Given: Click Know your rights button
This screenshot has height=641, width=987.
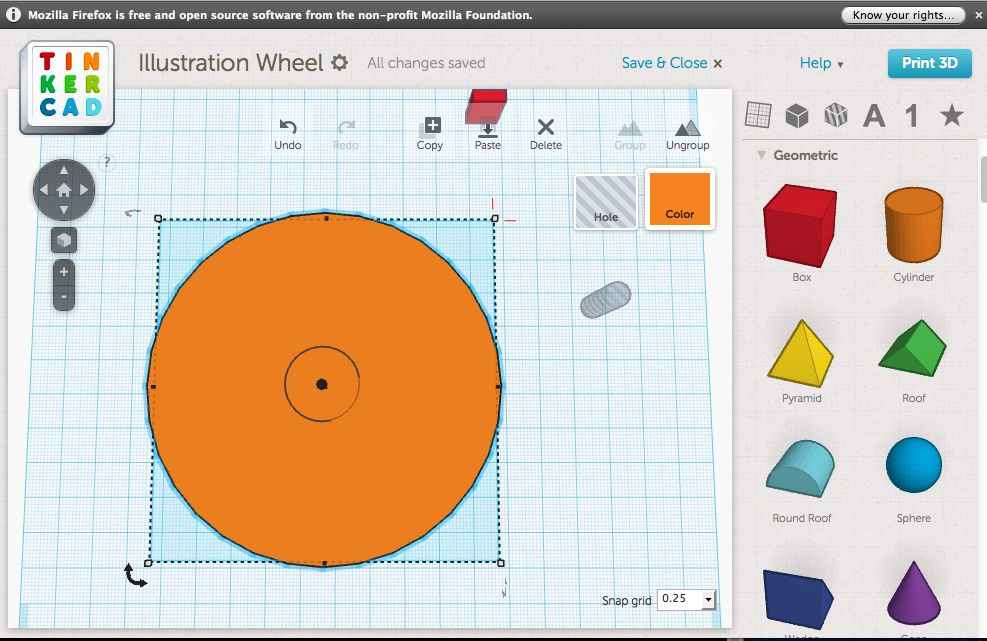Looking at the screenshot, I should [903, 15].
